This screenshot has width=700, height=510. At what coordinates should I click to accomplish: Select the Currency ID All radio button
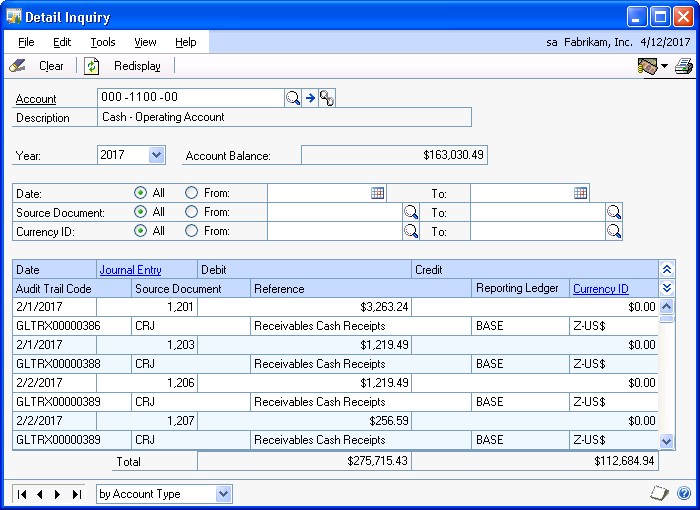140,231
